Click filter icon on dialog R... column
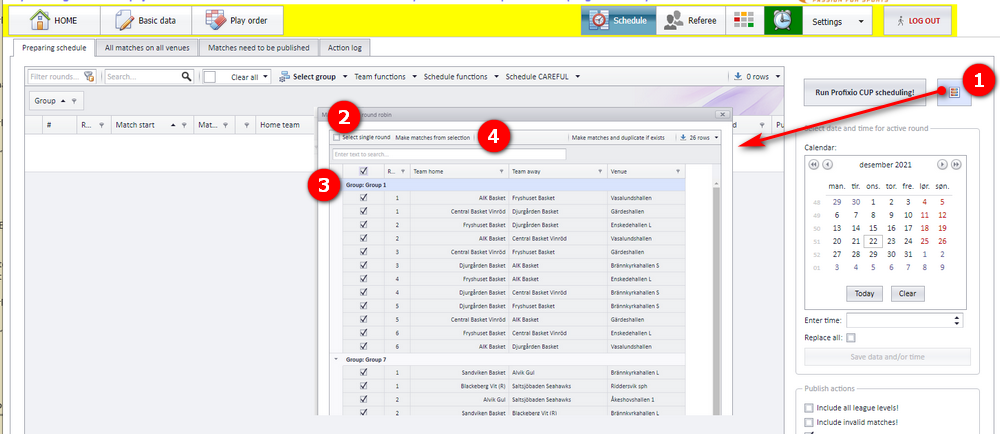 tap(402, 171)
